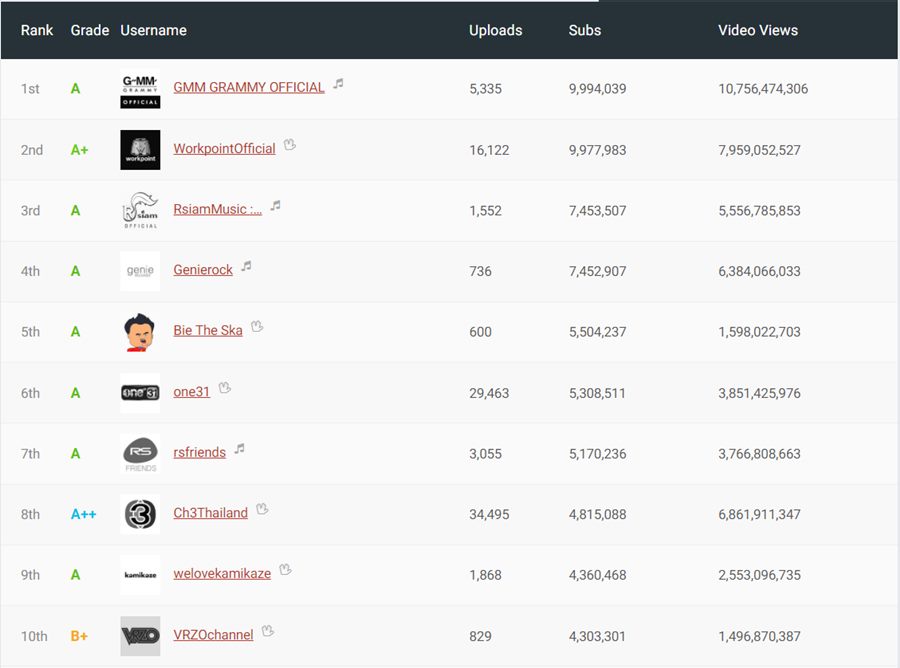Click subscriber count 9,994,039
The image size is (900, 668).
click(598, 89)
